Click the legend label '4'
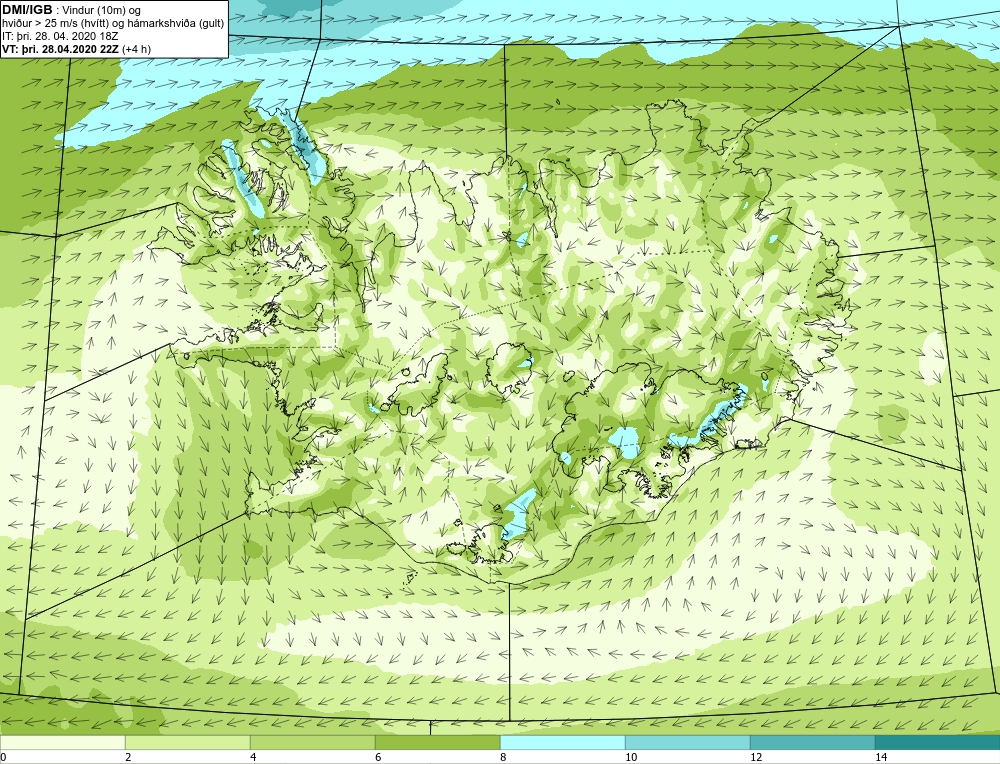The height and width of the screenshot is (764, 1000). 253,757
